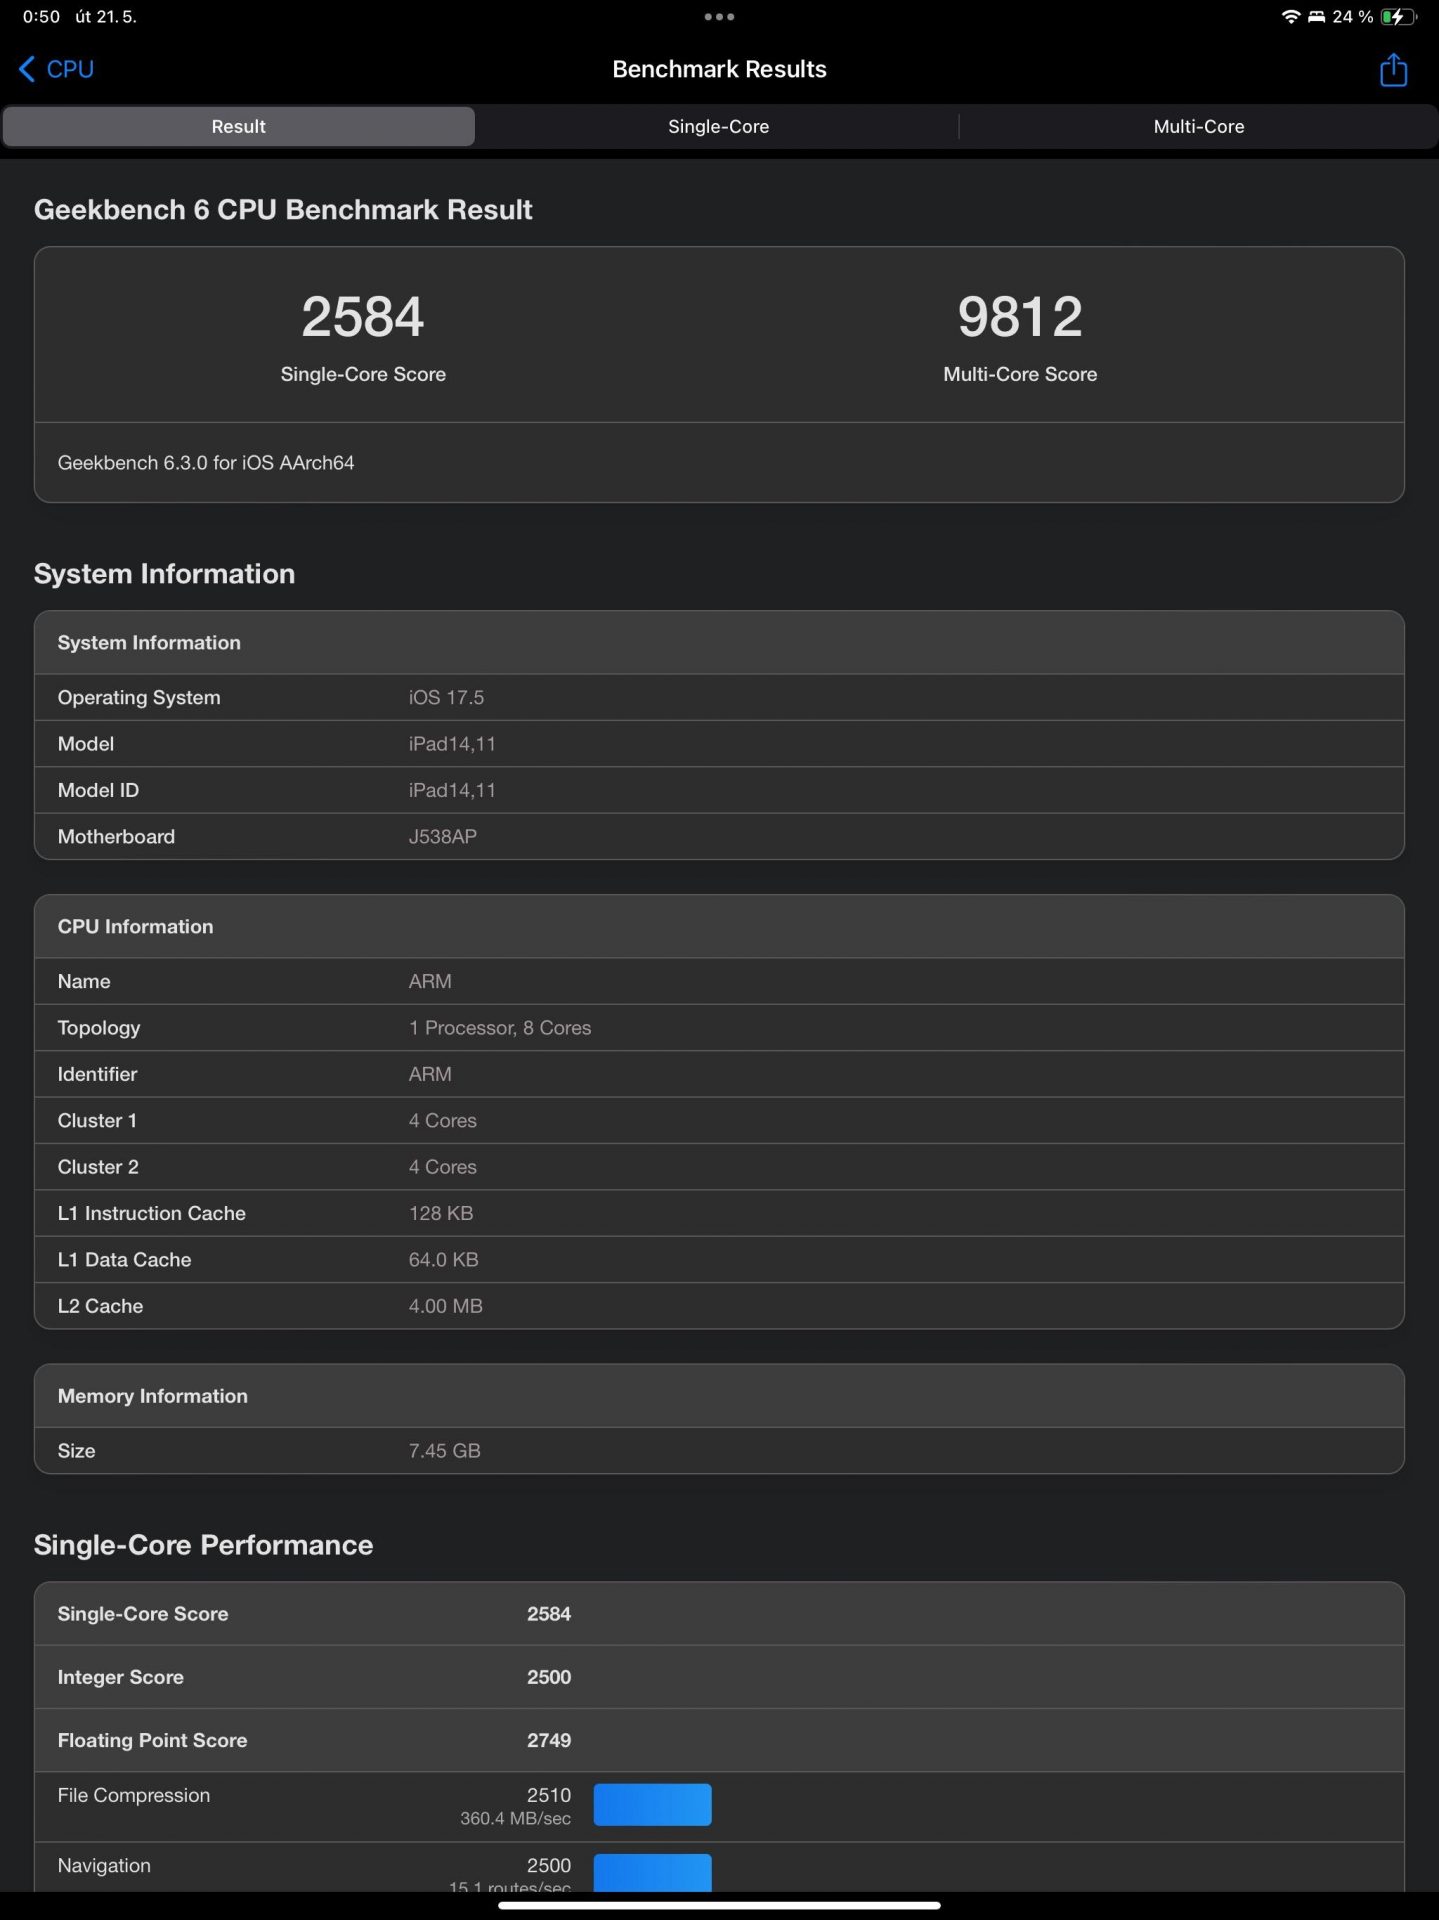Select the Motherboard J538AP row
Viewport: 1439px width, 1920px height.
click(719, 837)
